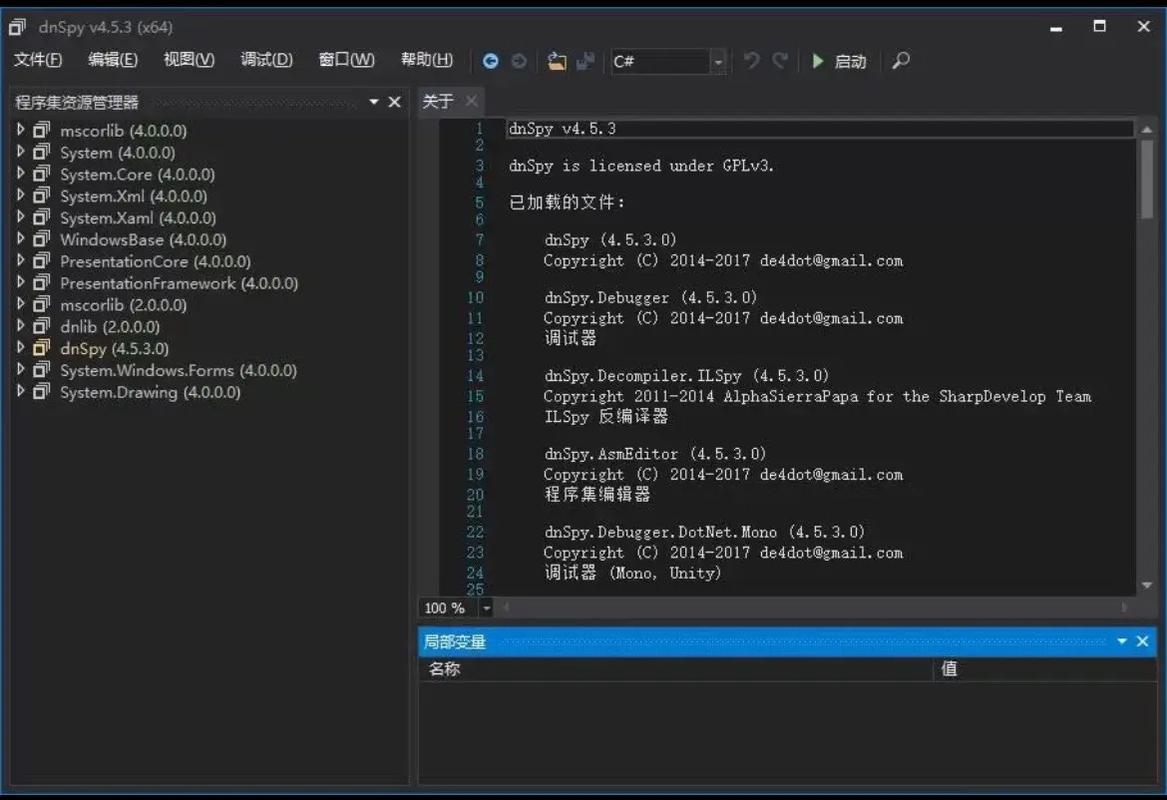
Task: Click the navigate backward arrow icon
Action: [490, 61]
